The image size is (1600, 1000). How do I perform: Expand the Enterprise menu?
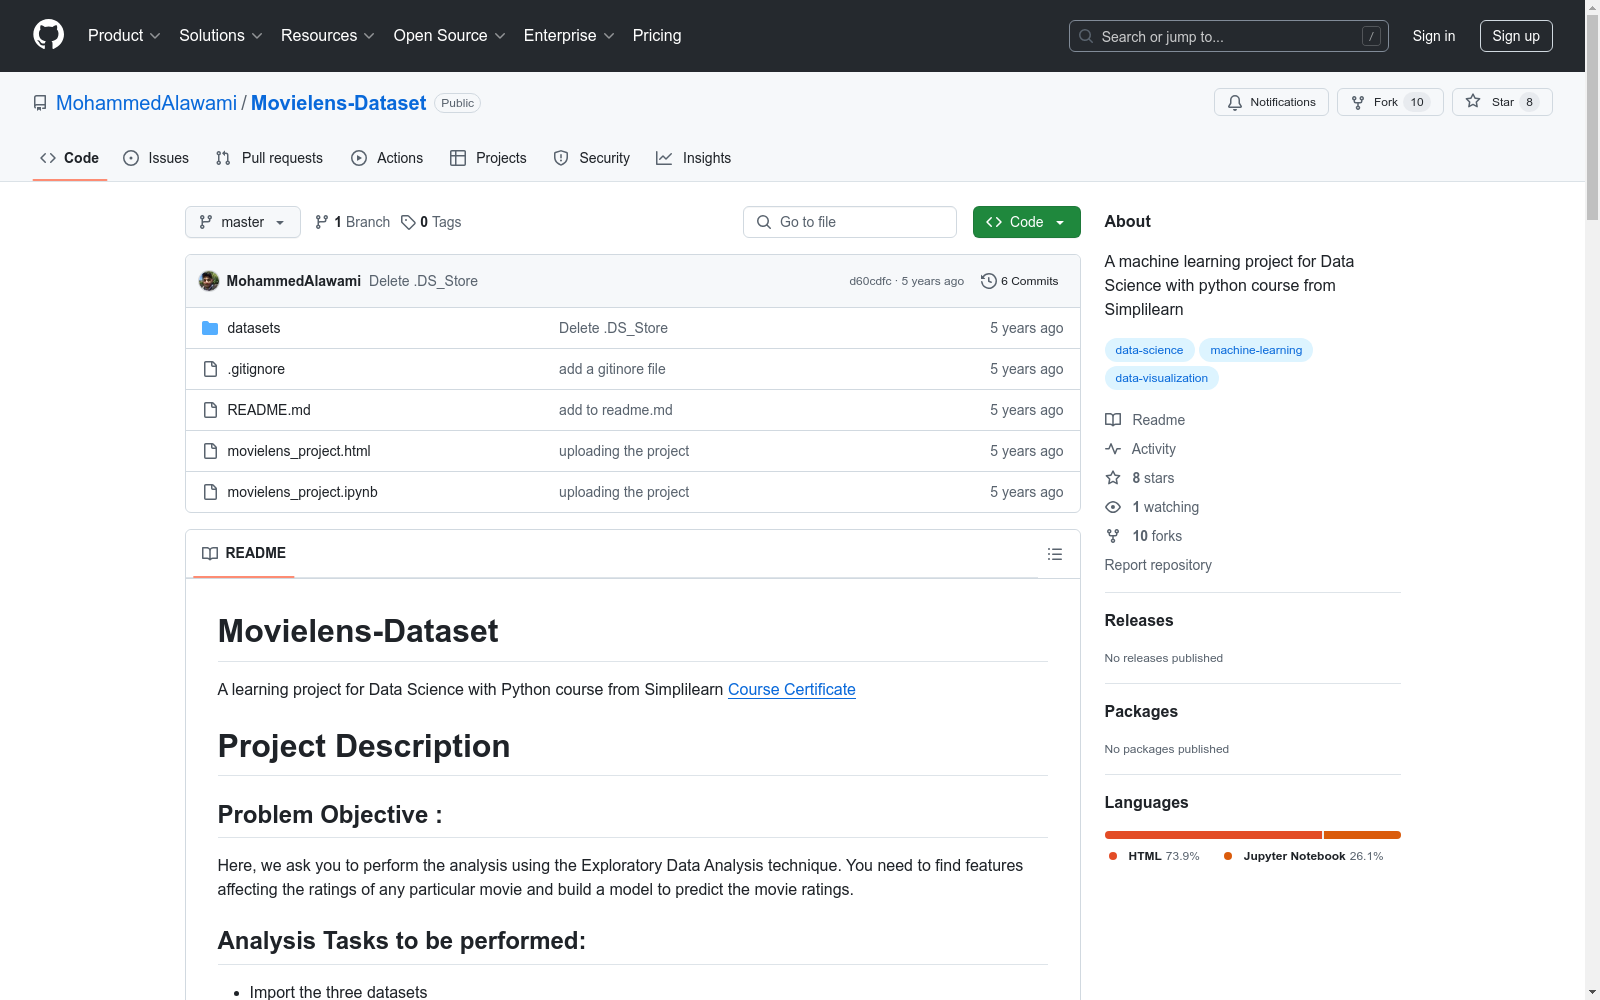pos(569,36)
